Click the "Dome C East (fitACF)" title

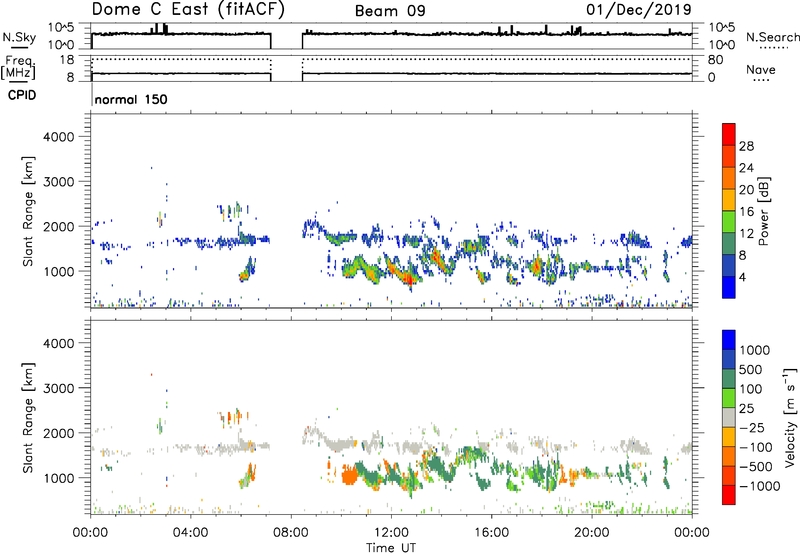(187, 10)
